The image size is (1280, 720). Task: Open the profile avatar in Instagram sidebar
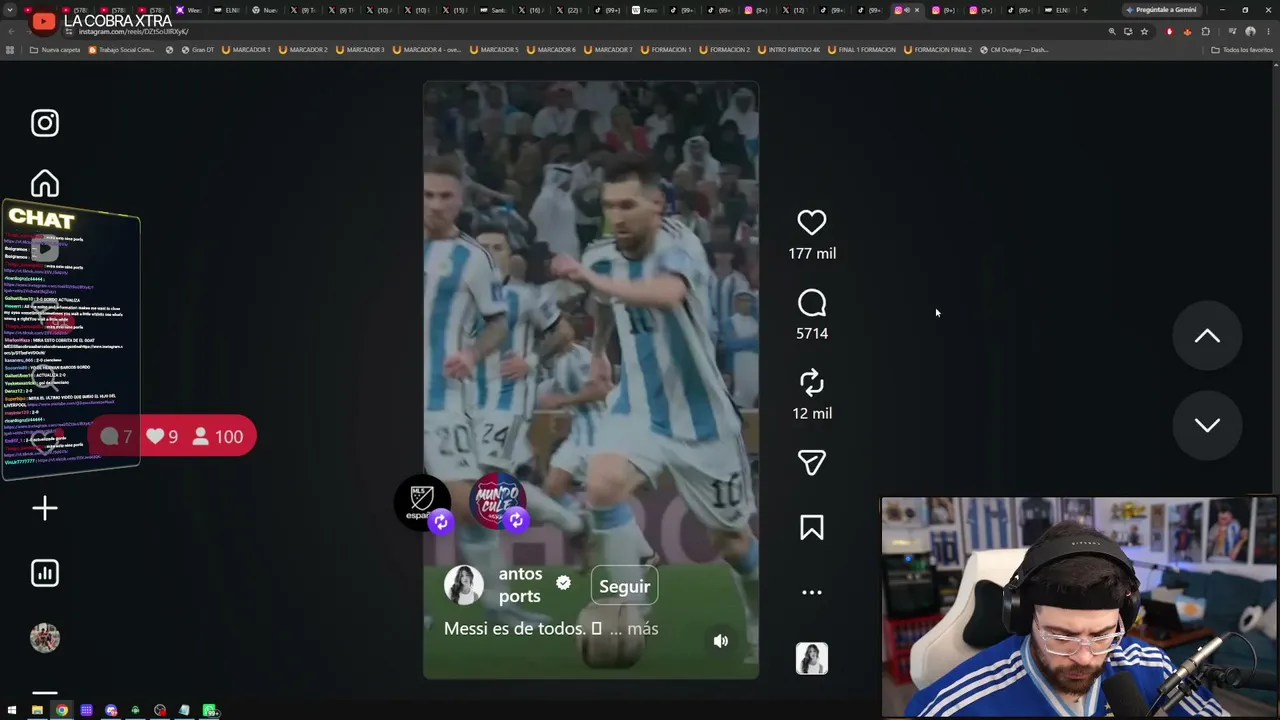45,638
